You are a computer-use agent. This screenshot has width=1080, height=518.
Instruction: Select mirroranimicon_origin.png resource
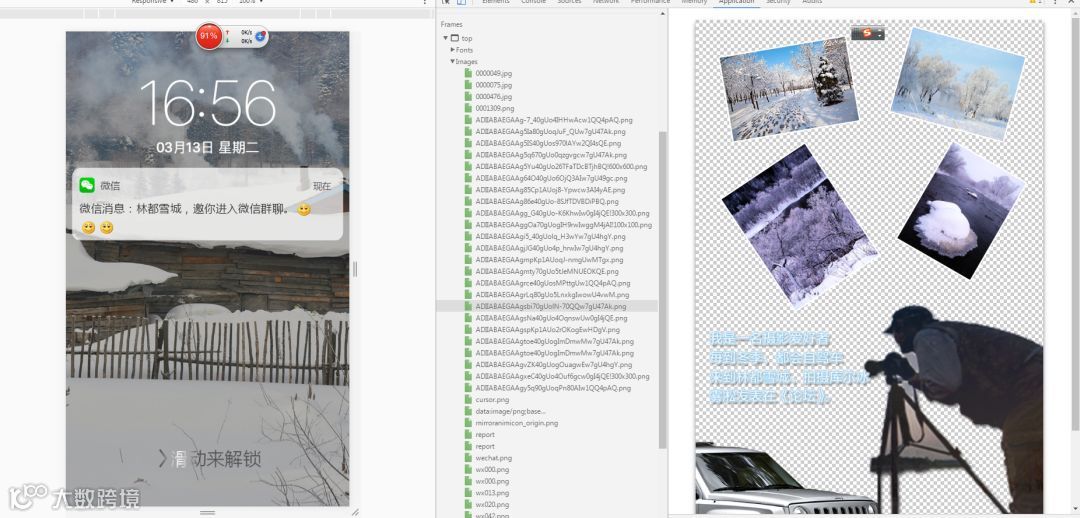tap(517, 423)
